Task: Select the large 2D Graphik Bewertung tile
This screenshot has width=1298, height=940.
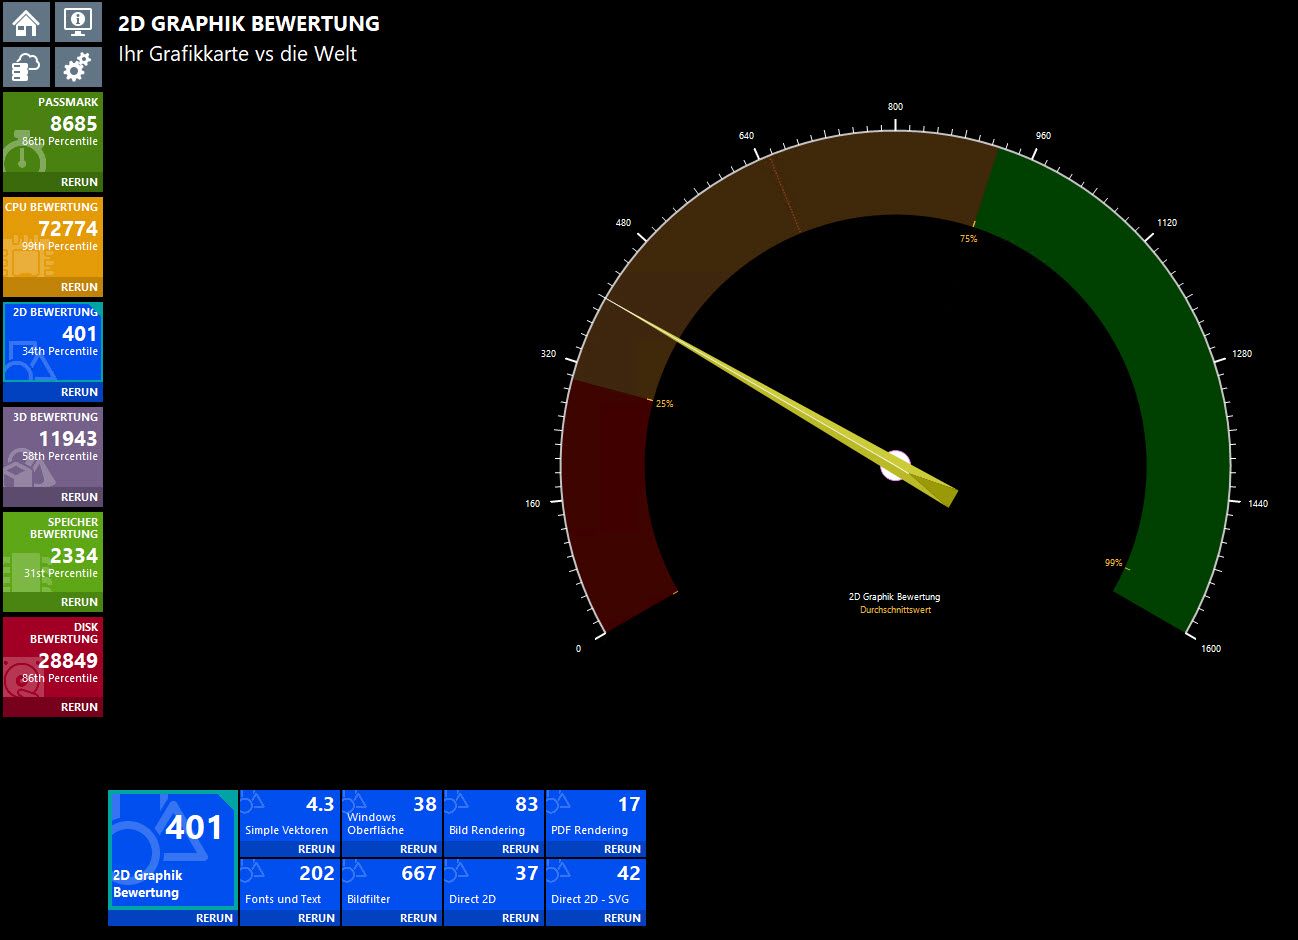Action: pyautogui.click(x=173, y=849)
